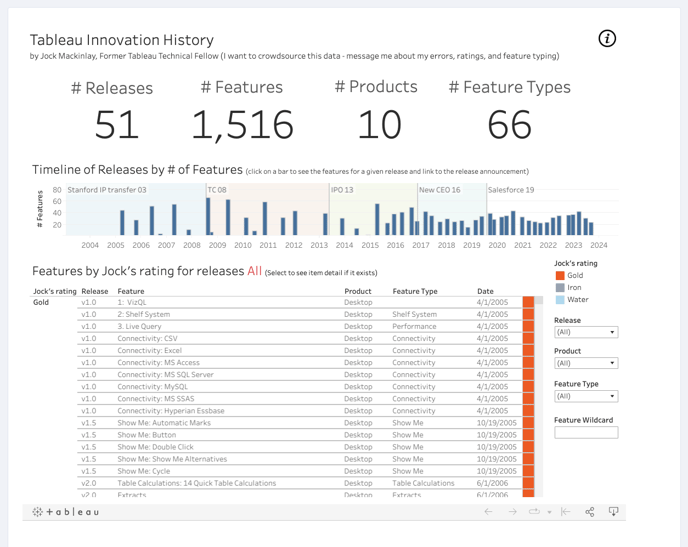Click the Feature Wildcard input field

click(586, 433)
